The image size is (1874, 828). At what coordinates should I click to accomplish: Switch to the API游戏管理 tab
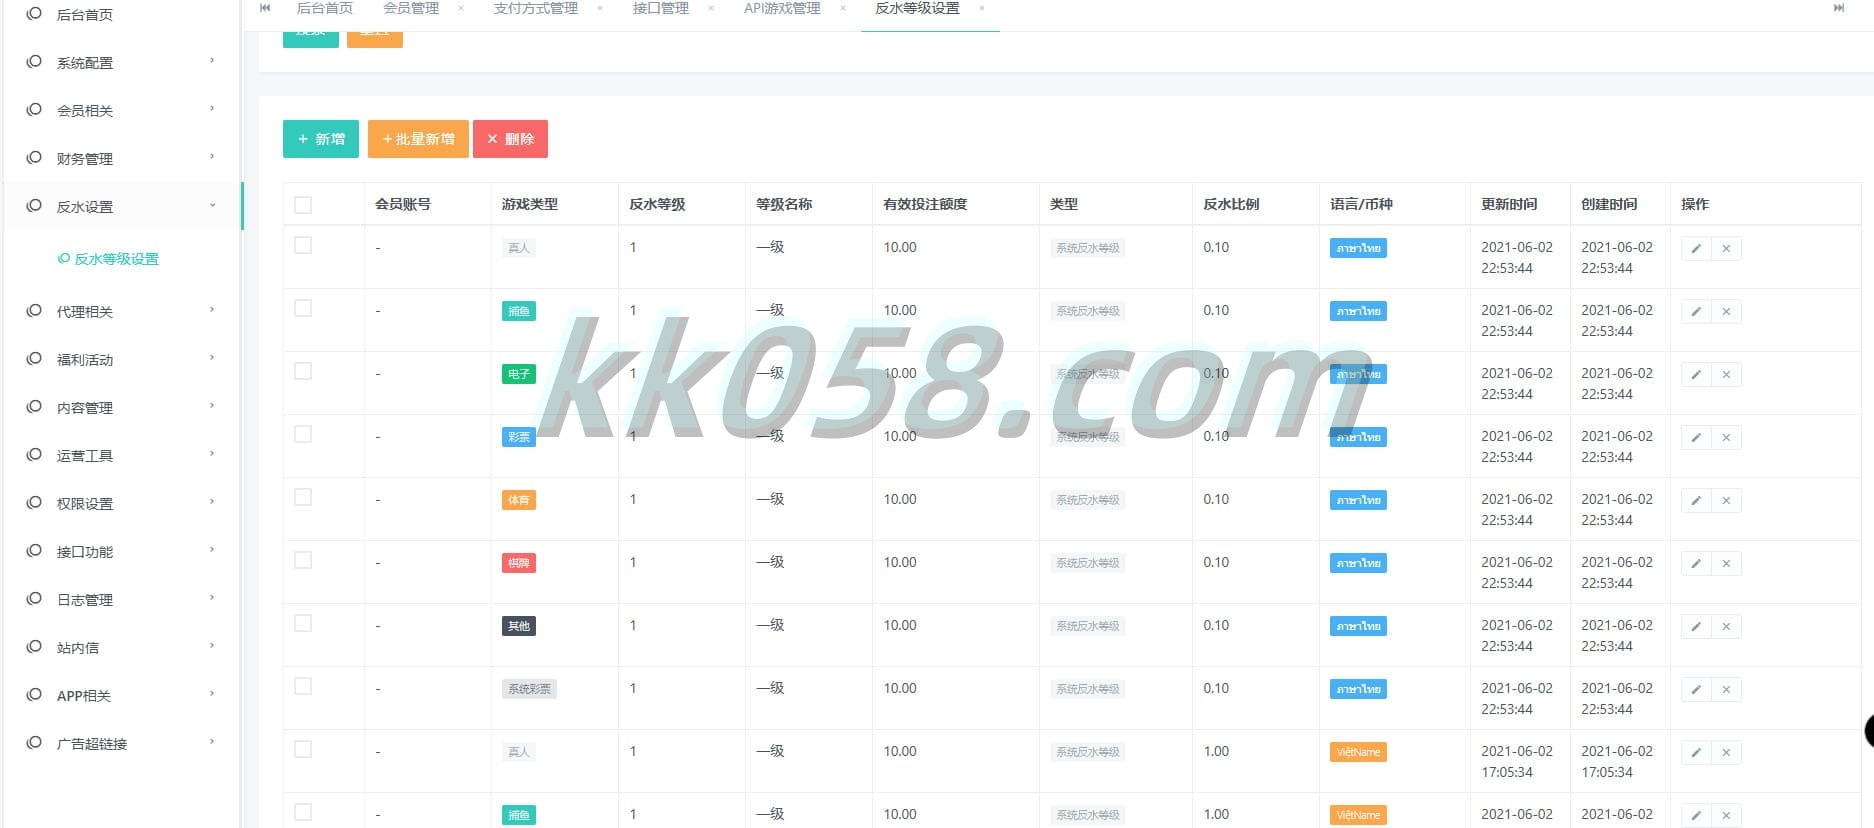(x=782, y=8)
